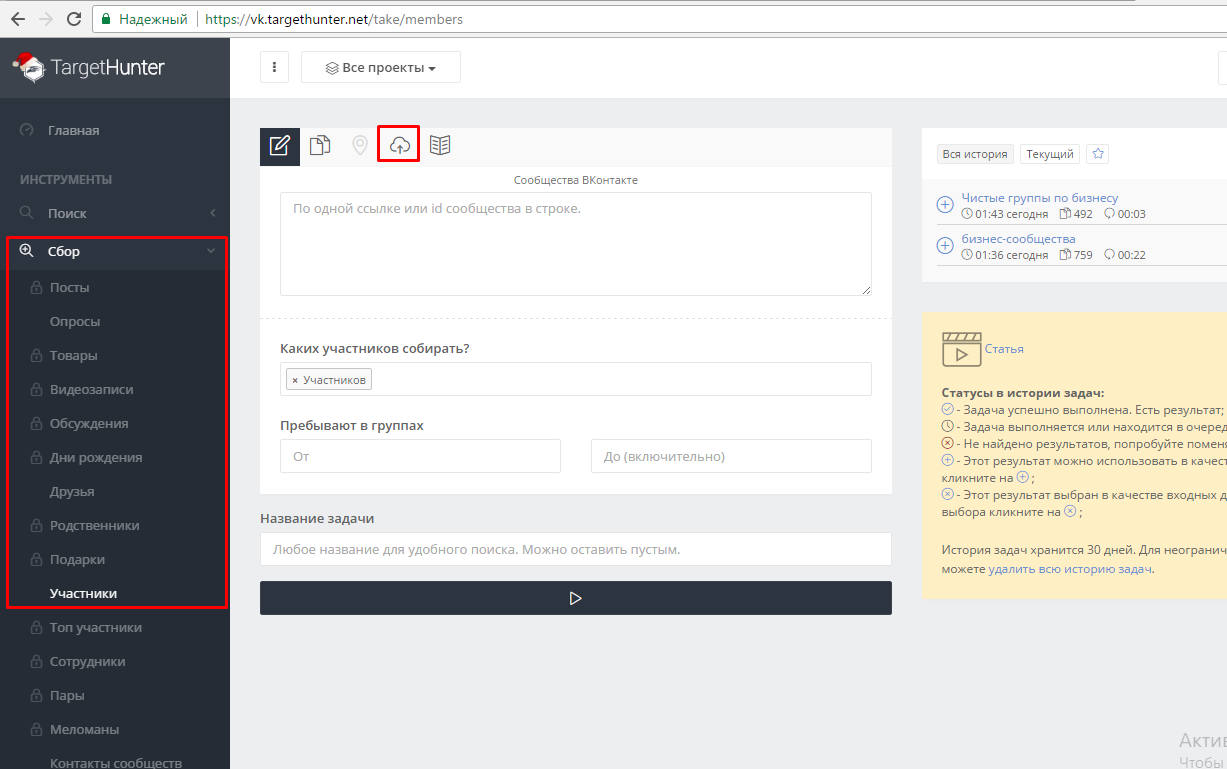Open Друзья in the sidebar
Image resolution: width=1227 pixels, height=769 pixels.
pyautogui.click(x=72, y=492)
